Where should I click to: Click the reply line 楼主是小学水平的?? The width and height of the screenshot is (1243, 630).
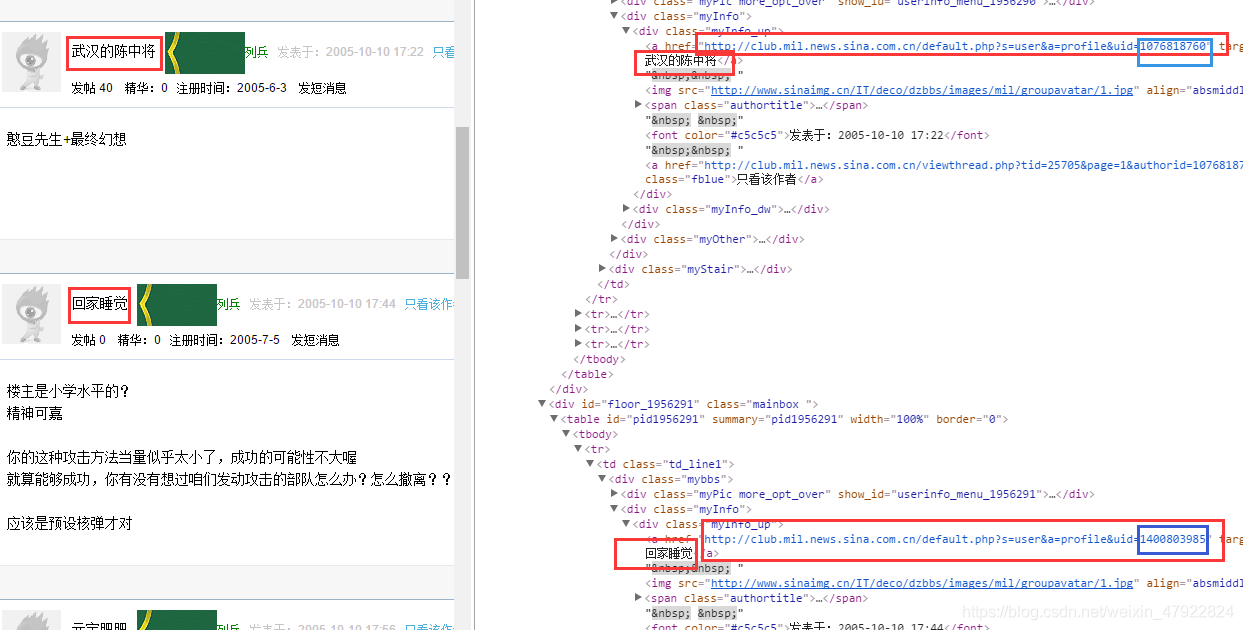tap(68, 391)
